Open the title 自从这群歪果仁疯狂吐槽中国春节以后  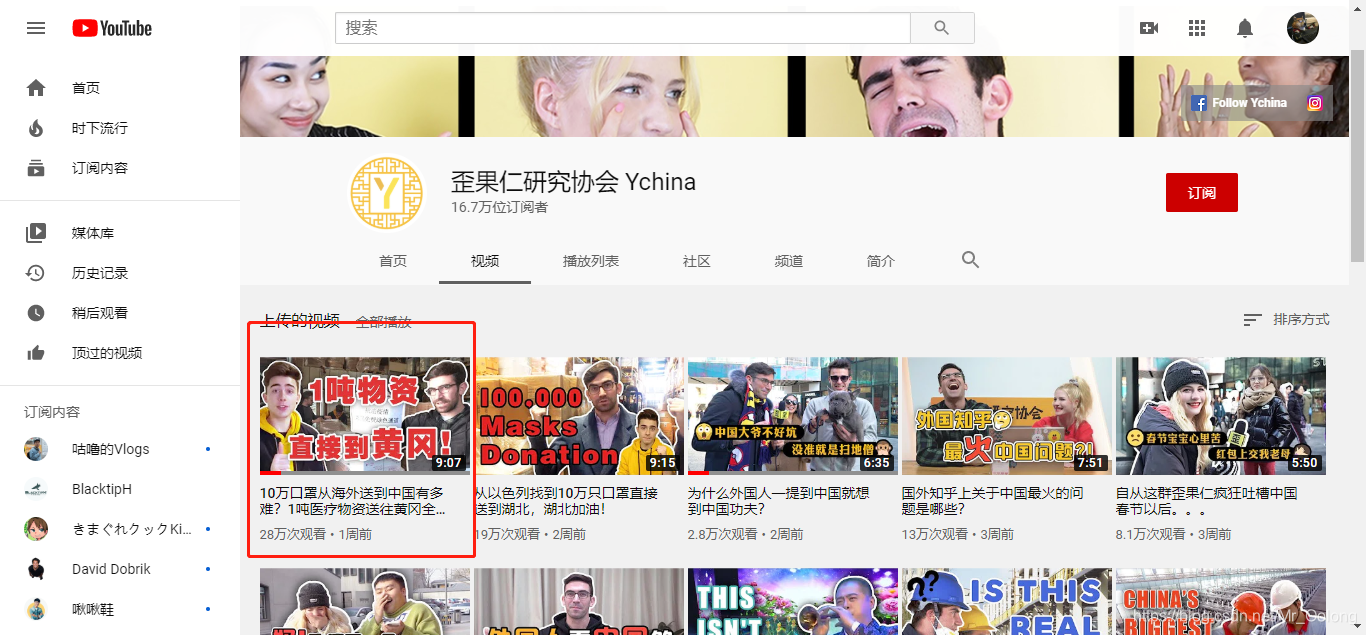point(1207,501)
